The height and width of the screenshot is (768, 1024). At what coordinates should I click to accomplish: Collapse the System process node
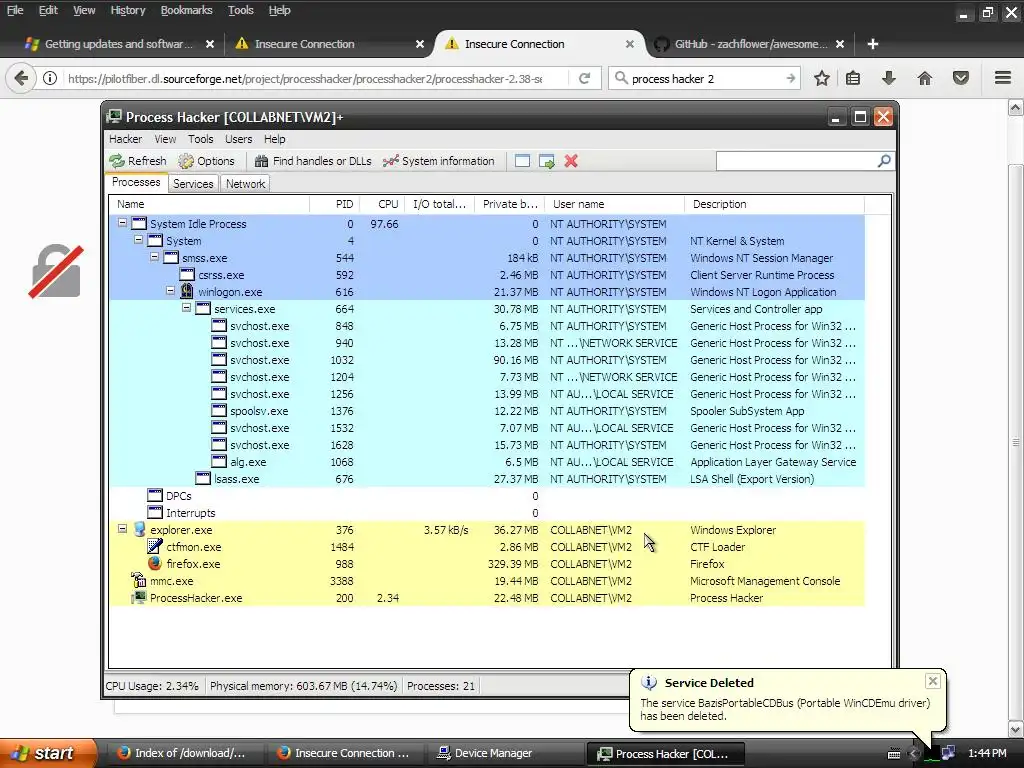pyautogui.click(x=138, y=240)
